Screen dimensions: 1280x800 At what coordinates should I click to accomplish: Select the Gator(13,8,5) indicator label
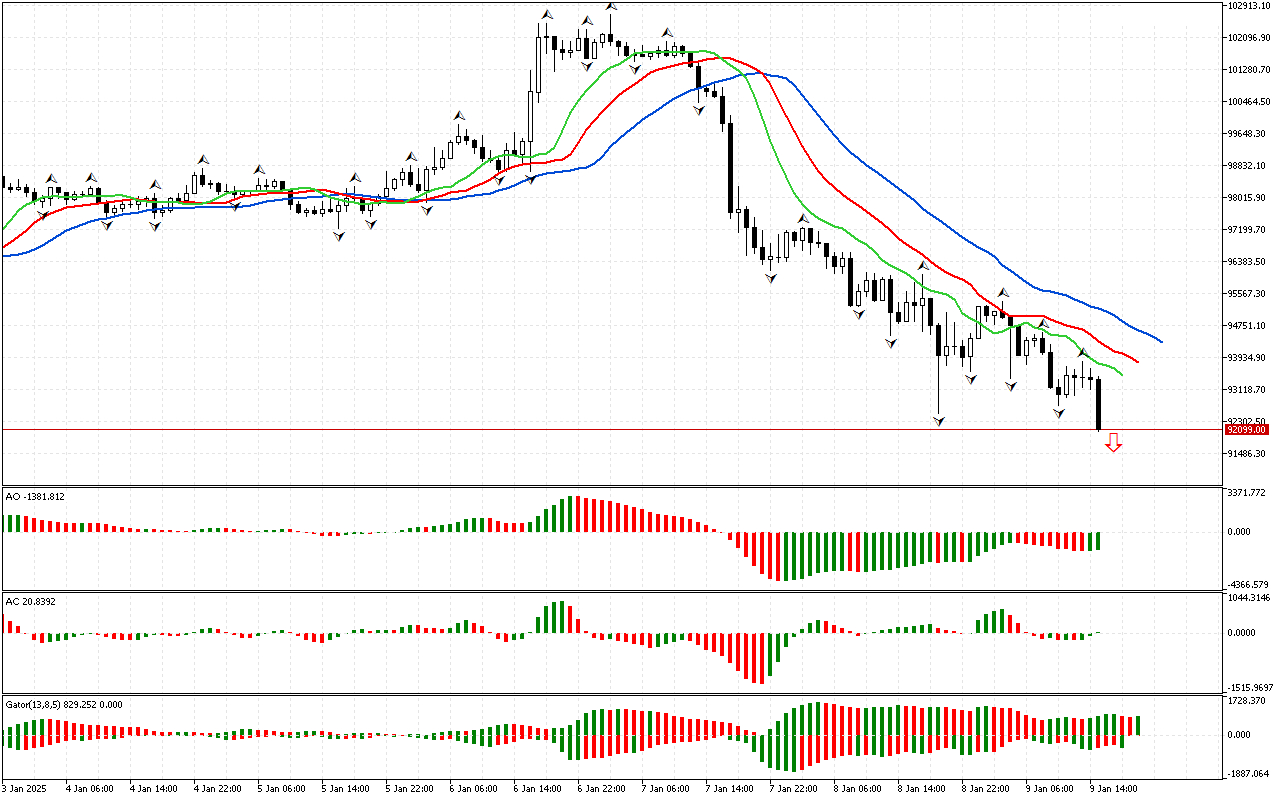[x=64, y=704]
